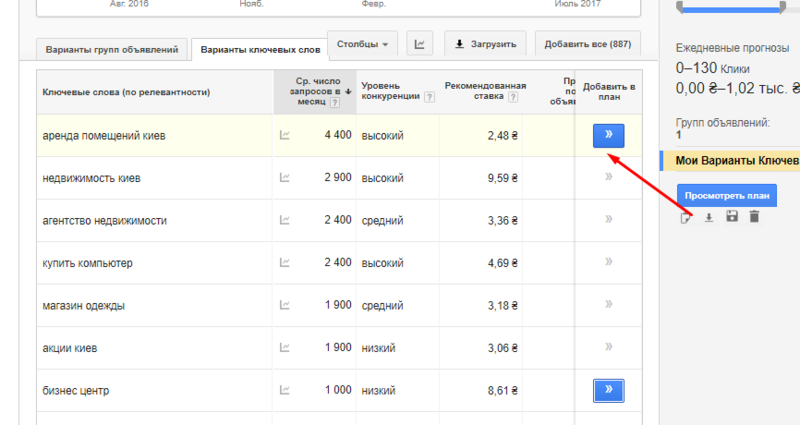Click keyword 'акции киев'
The image size is (800, 425).
pos(69,348)
